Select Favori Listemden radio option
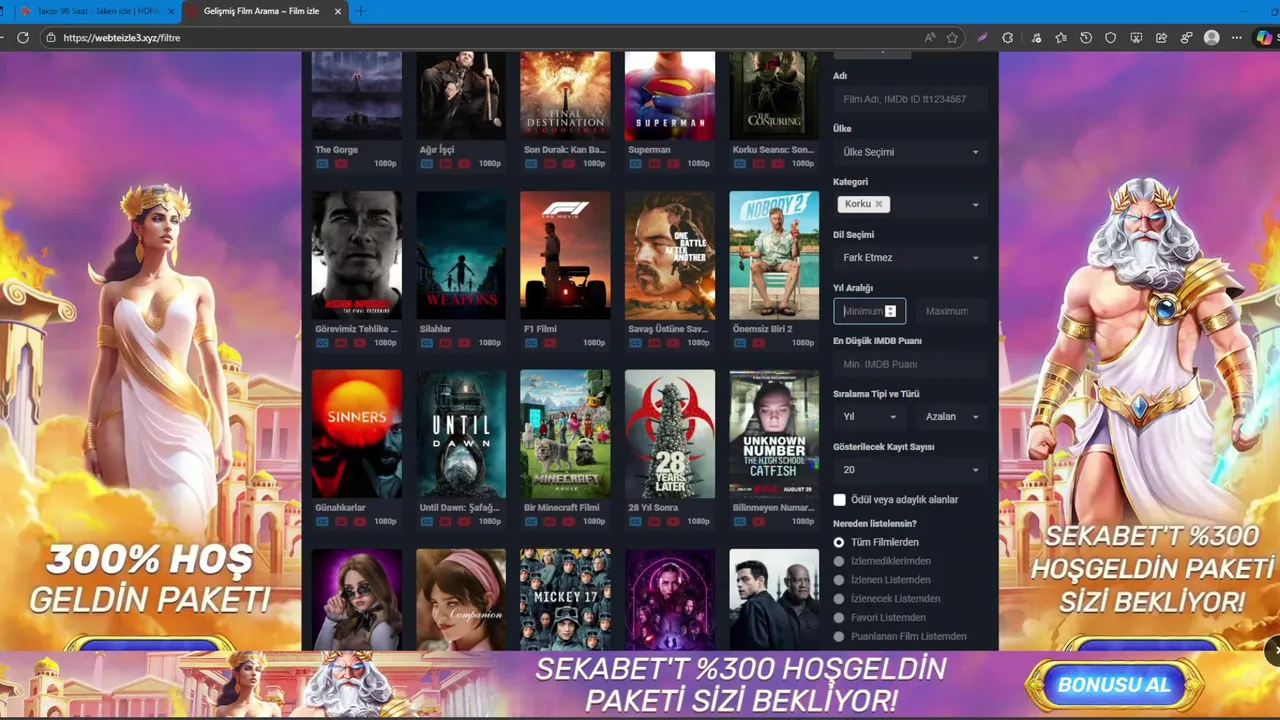This screenshot has height=720, width=1280. point(839,617)
